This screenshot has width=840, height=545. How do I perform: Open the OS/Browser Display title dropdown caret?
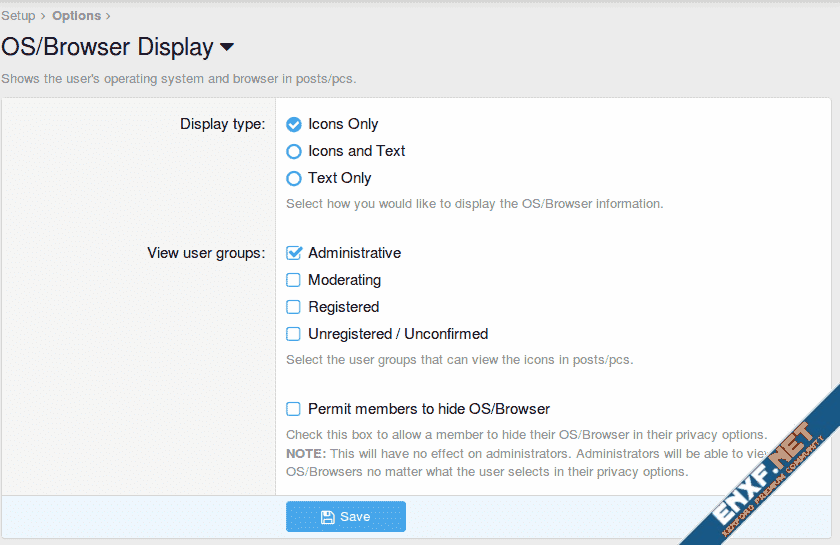[227, 48]
